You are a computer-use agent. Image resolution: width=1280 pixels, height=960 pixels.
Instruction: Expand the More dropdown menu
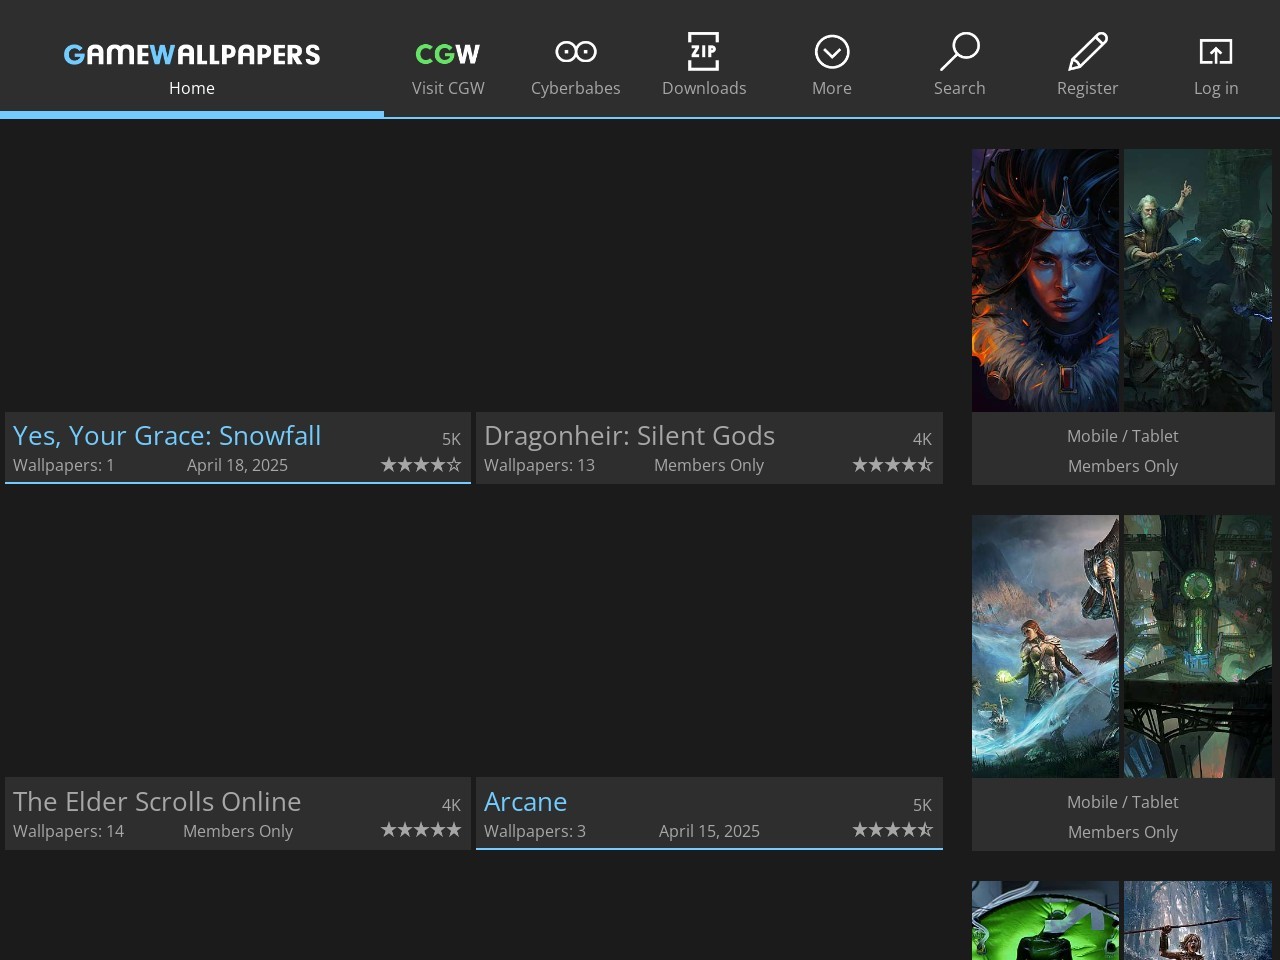(831, 52)
